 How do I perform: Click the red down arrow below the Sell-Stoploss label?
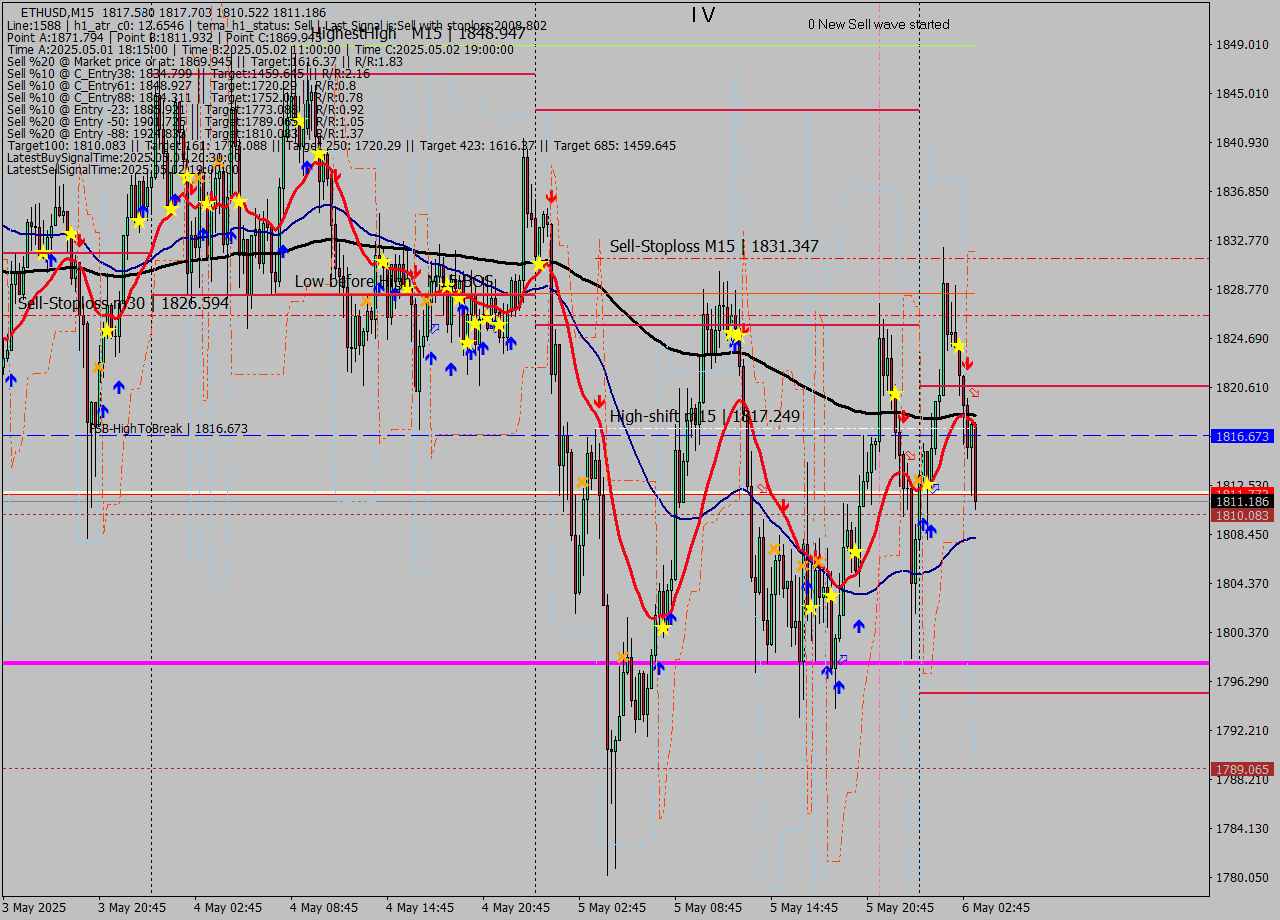552,197
